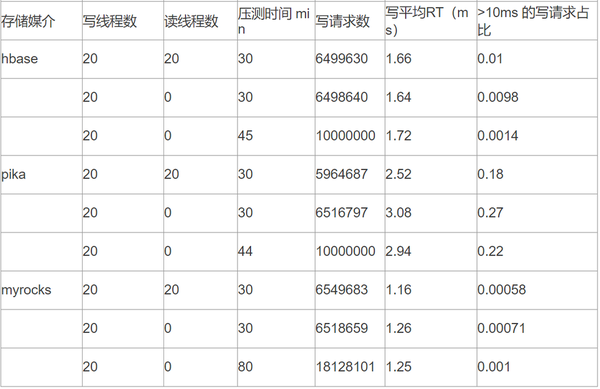The width and height of the screenshot is (600, 389).
Task: Click write request count 6518659
Action: (342, 328)
